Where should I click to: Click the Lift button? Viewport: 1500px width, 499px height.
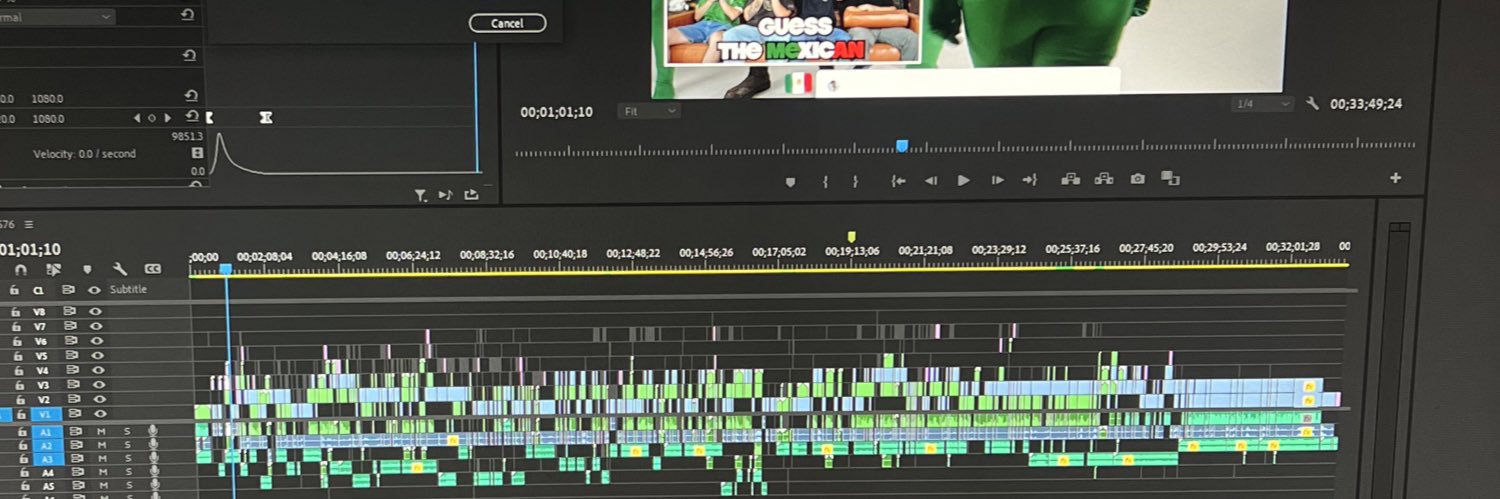point(1071,179)
